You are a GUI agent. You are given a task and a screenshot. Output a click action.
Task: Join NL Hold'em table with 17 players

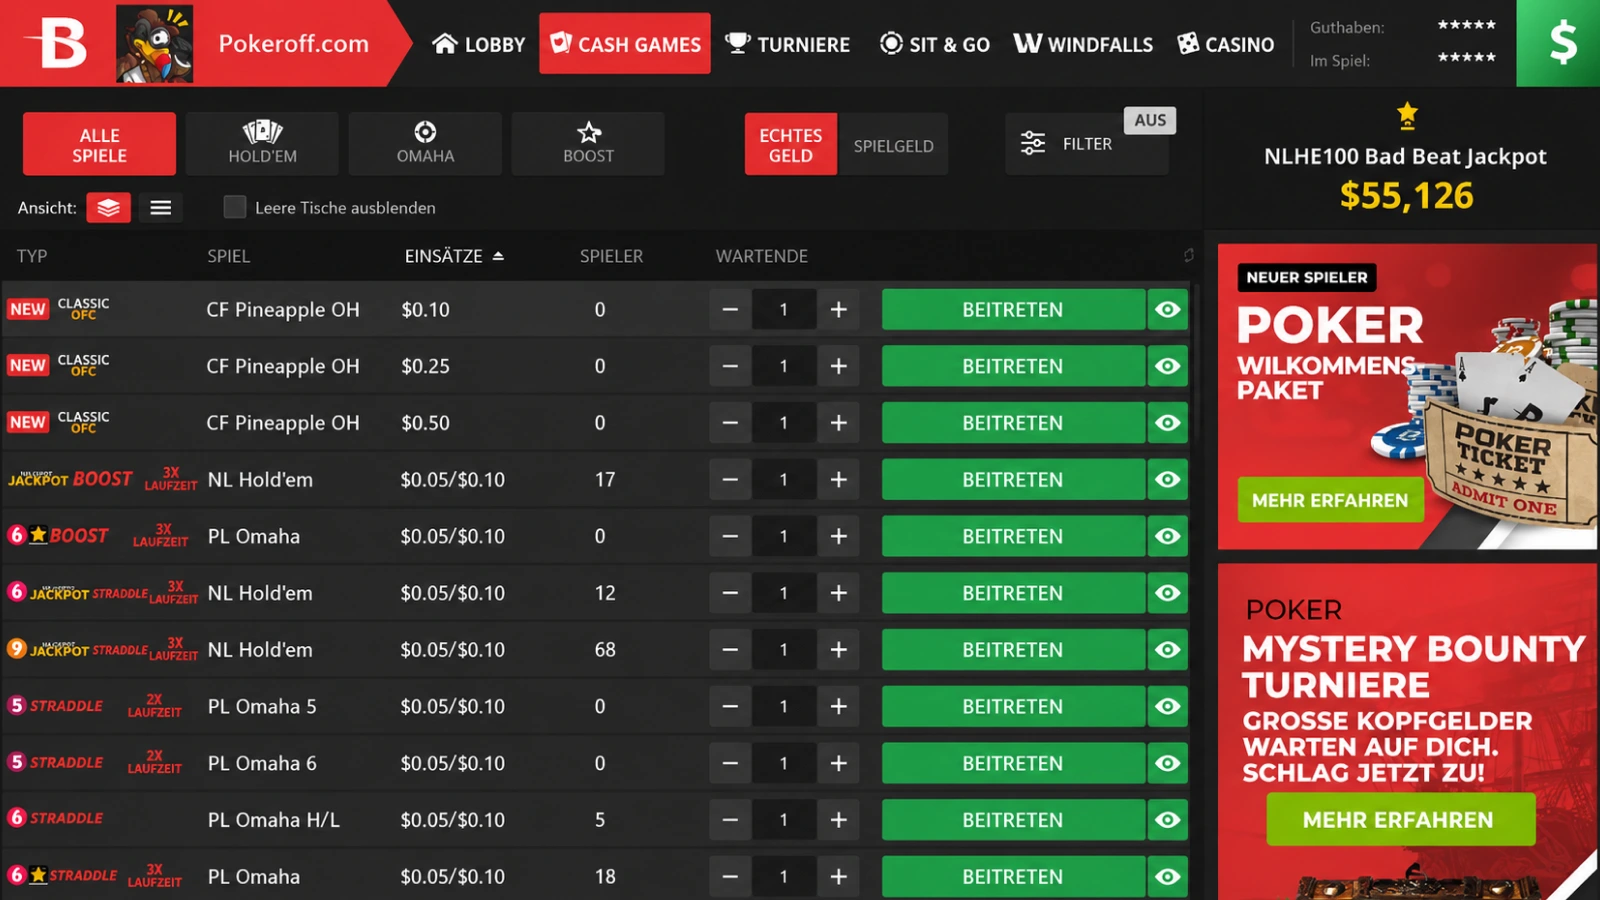tap(1012, 480)
